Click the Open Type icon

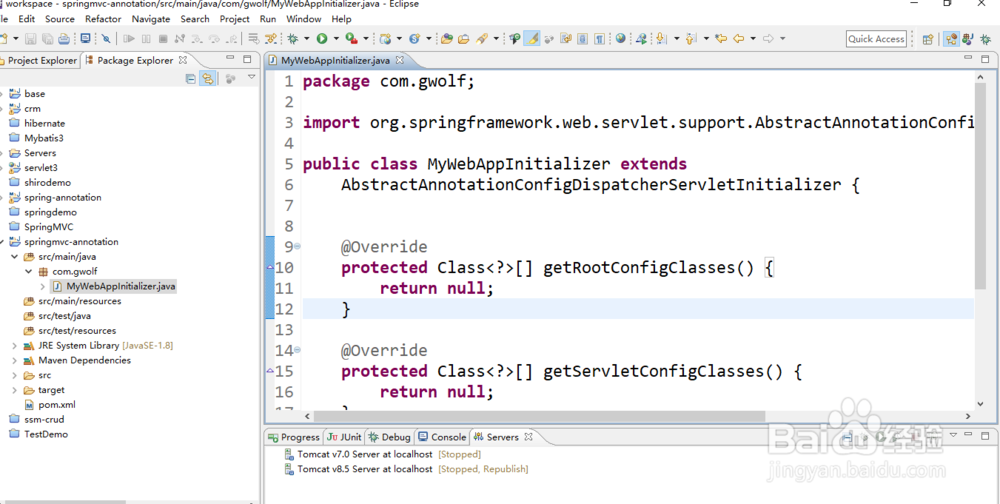click(x=446, y=39)
